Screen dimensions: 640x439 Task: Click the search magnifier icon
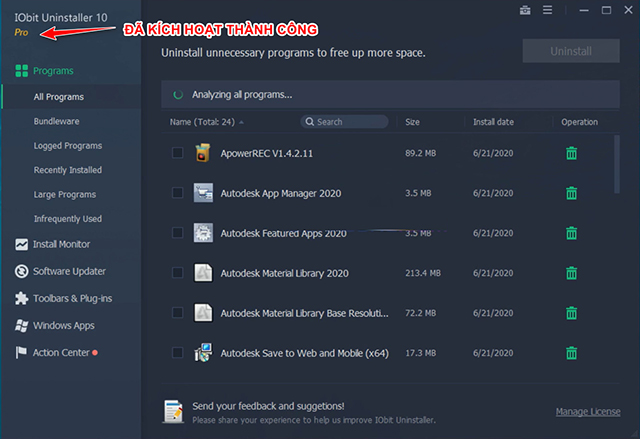[310, 122]
